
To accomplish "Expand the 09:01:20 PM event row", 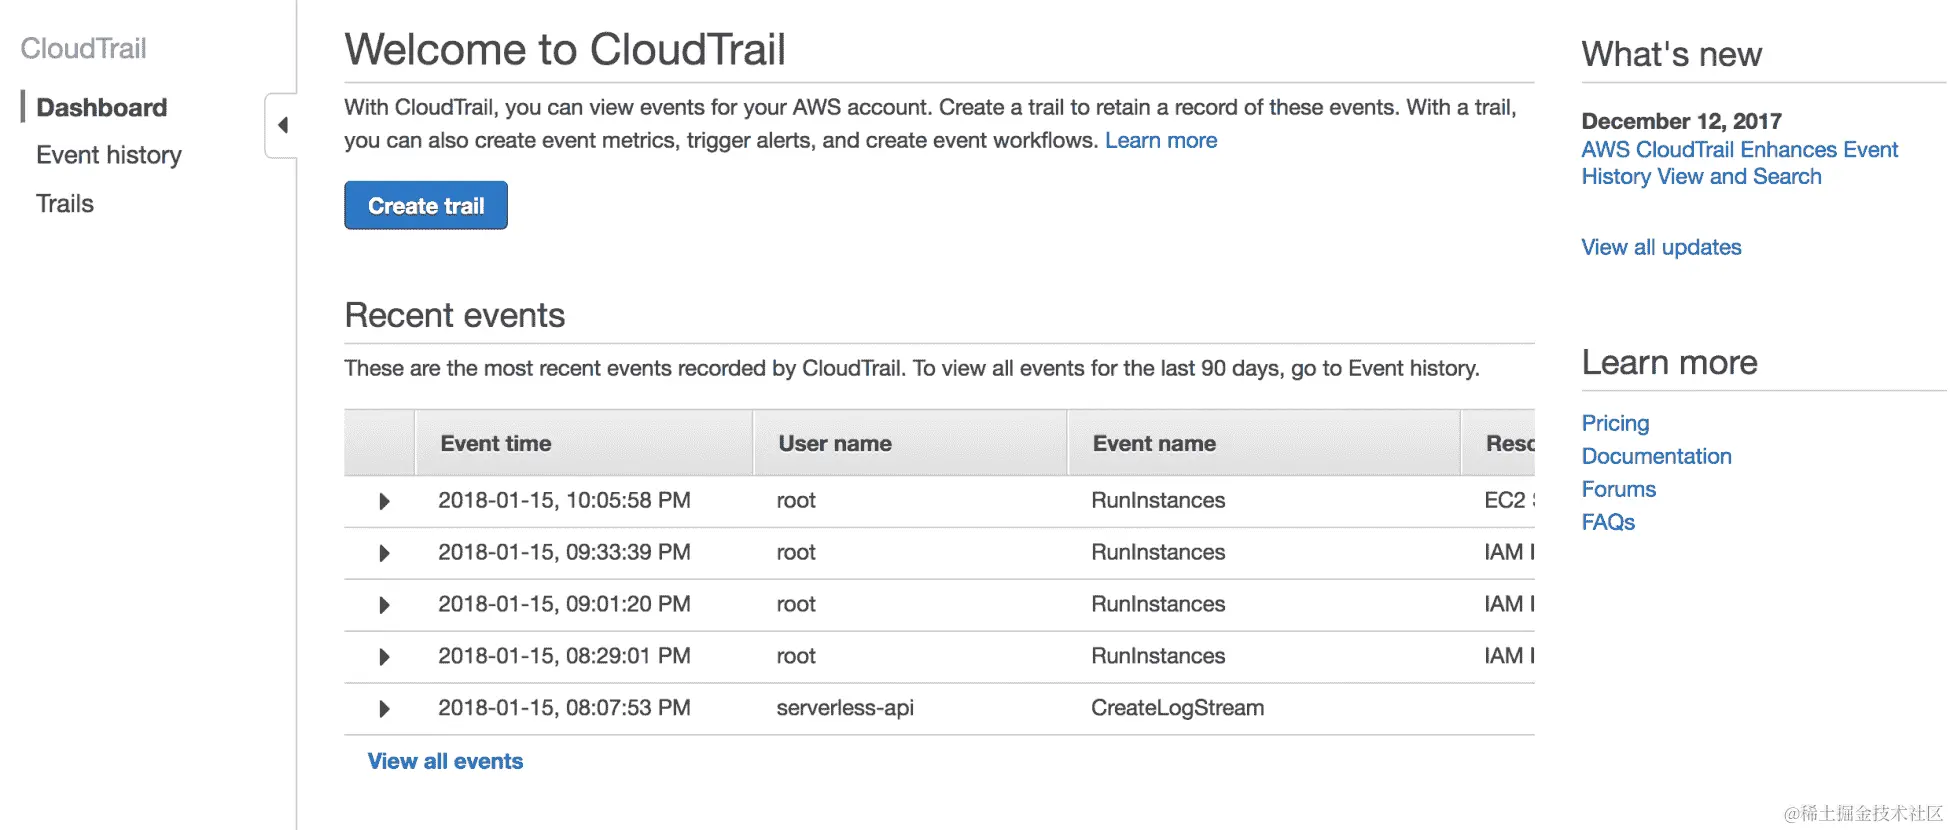I will point(384,605).
